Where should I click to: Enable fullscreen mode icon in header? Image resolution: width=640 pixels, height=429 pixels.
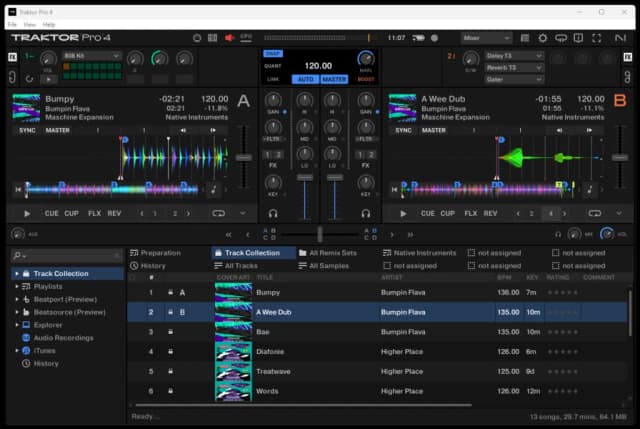[x=597, y=38]
